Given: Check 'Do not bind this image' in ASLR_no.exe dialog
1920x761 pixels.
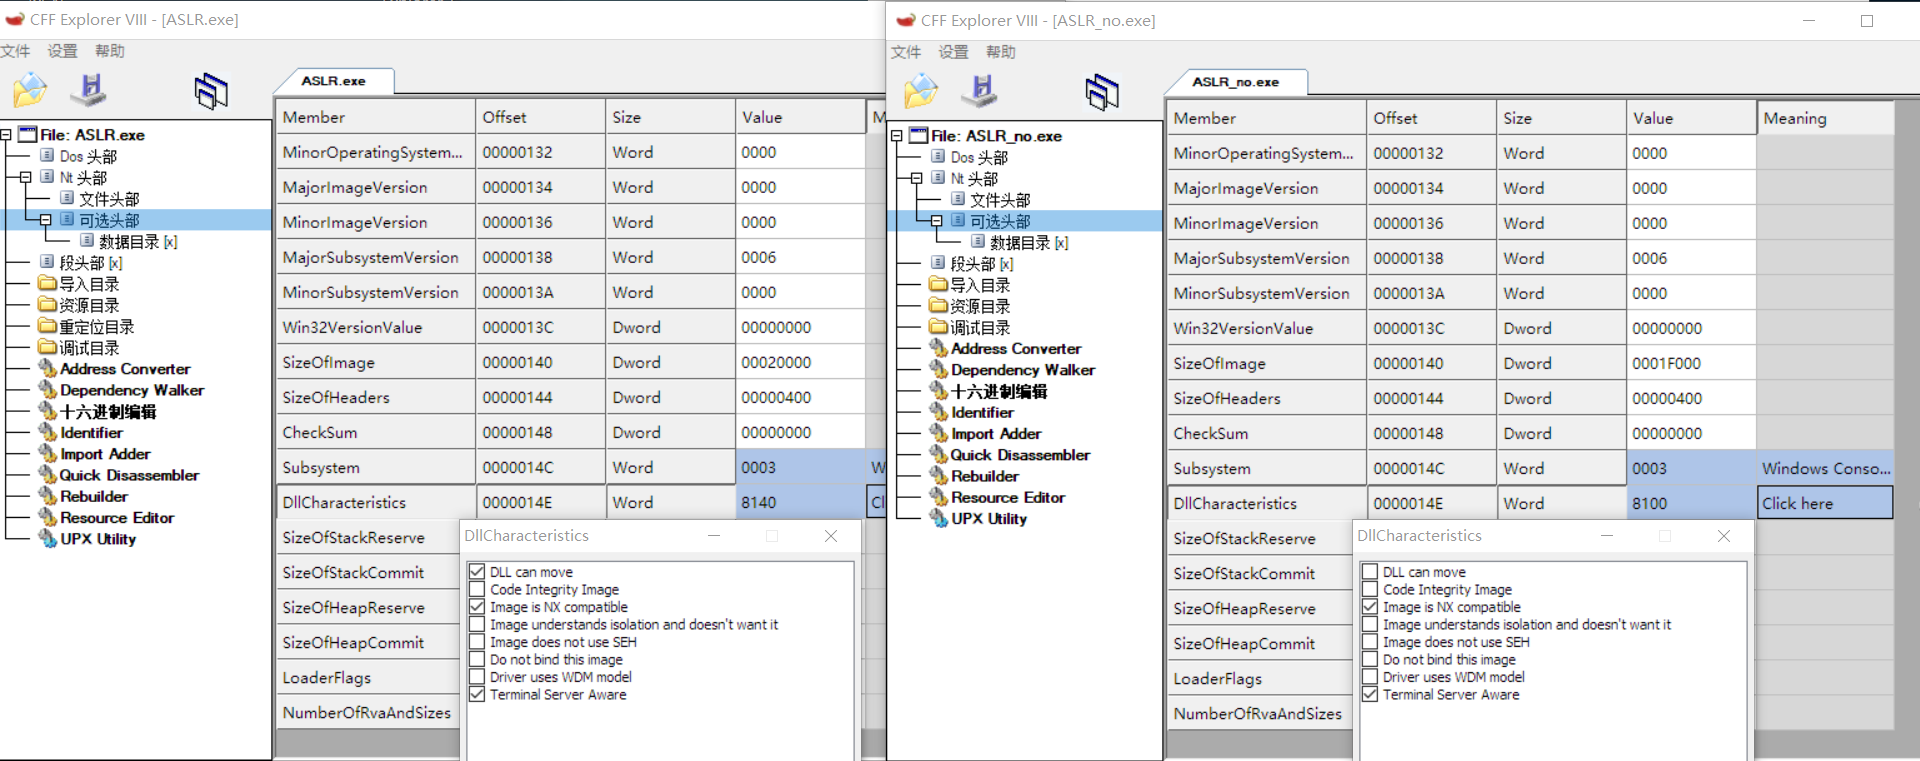Looking at the screenshot, I should click(1370, 659).
